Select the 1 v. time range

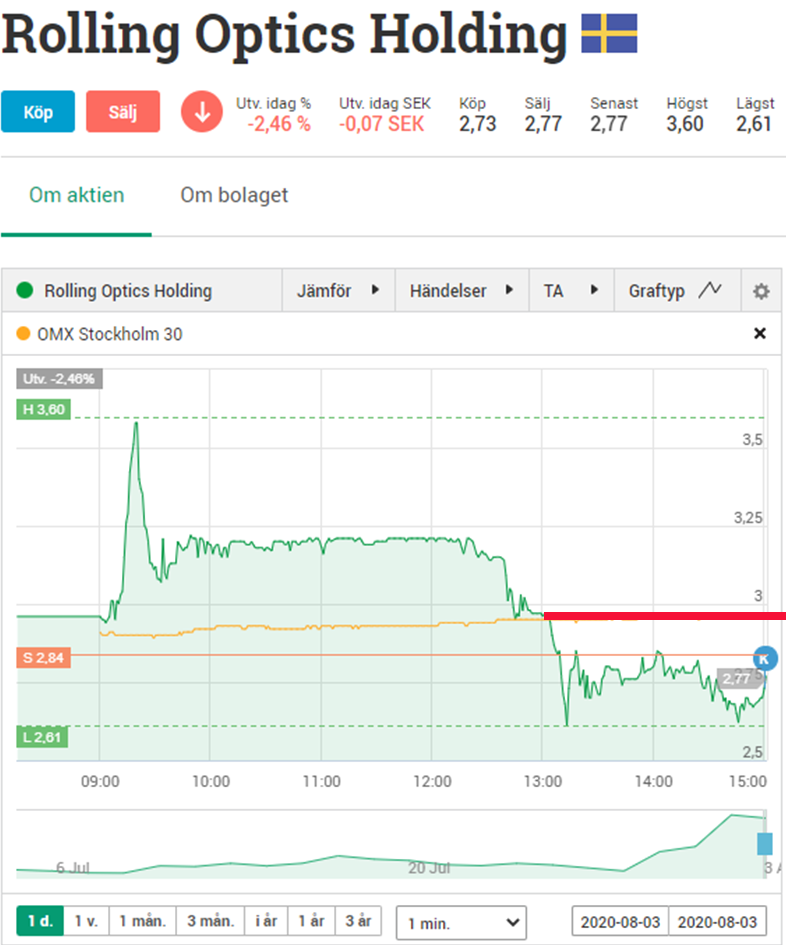(86, 921)
